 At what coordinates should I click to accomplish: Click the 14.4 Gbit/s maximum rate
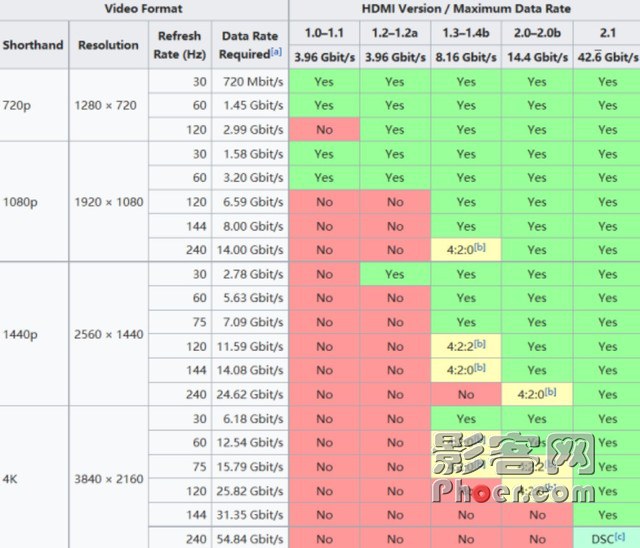pyautogui.click(x=538, y=57)
